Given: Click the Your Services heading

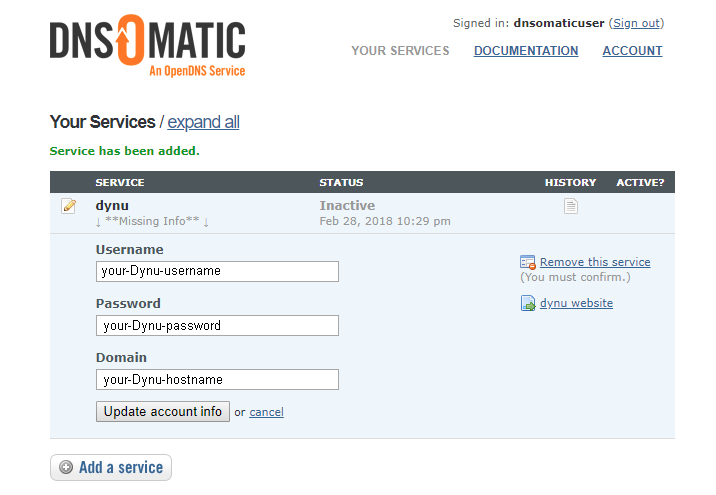Looking at the screenshot, I should click(103, 122).
